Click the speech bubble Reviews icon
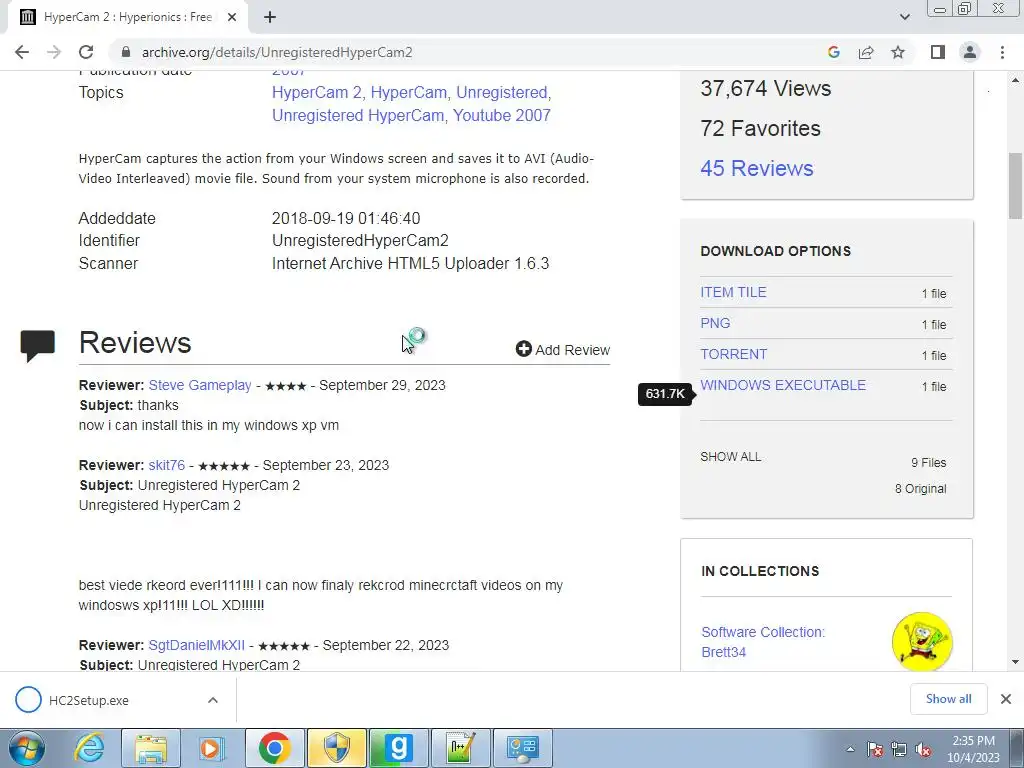Viewport: 1024px width, 768px height. click(37, 345)
